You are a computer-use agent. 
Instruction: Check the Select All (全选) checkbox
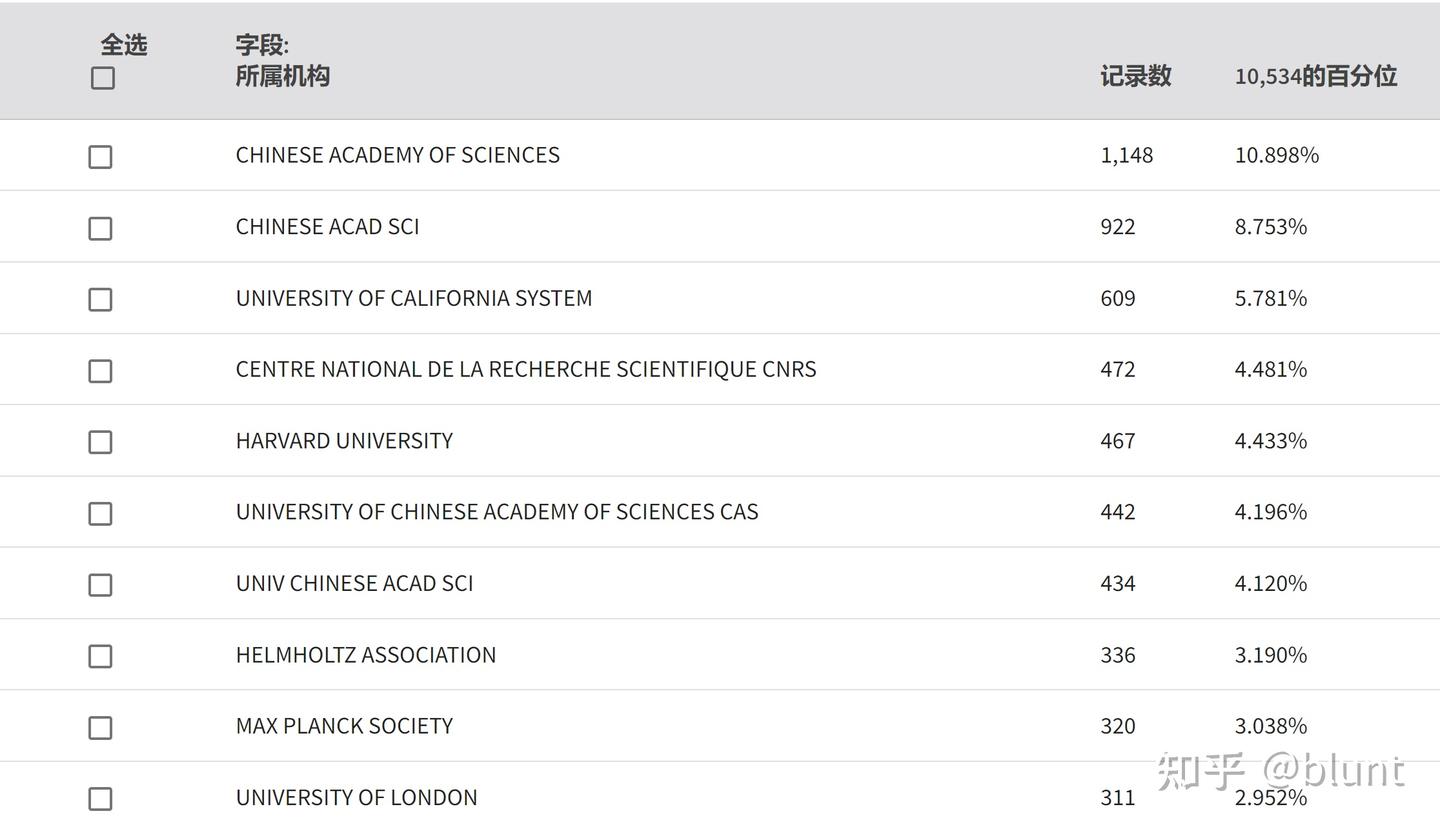103,78
